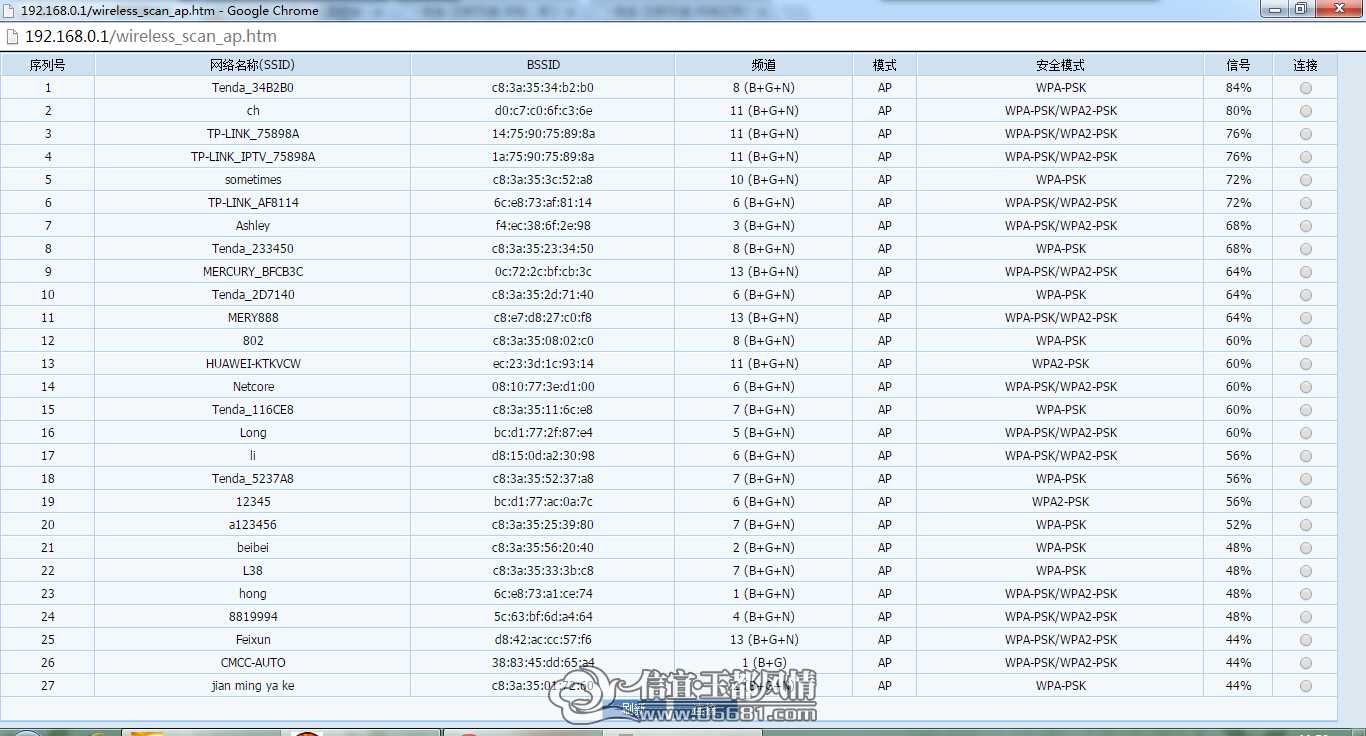This screenshot has height=736, width=1366.
Task: Click the SSID text HUAWEI-KTKVCW
Action: (253, 364)
